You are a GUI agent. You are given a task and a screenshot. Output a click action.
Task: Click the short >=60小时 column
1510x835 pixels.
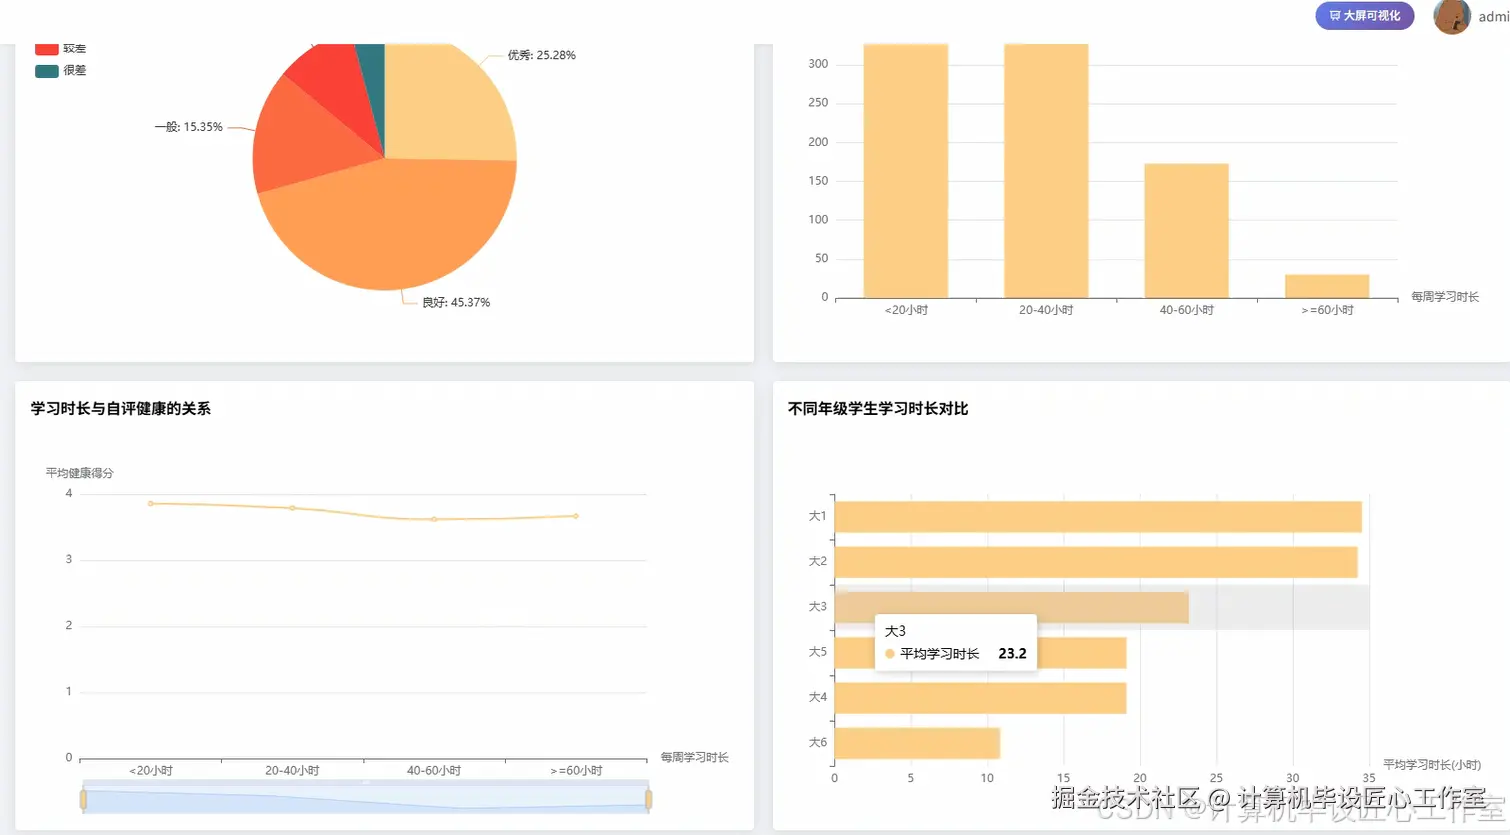(1327, 286)
